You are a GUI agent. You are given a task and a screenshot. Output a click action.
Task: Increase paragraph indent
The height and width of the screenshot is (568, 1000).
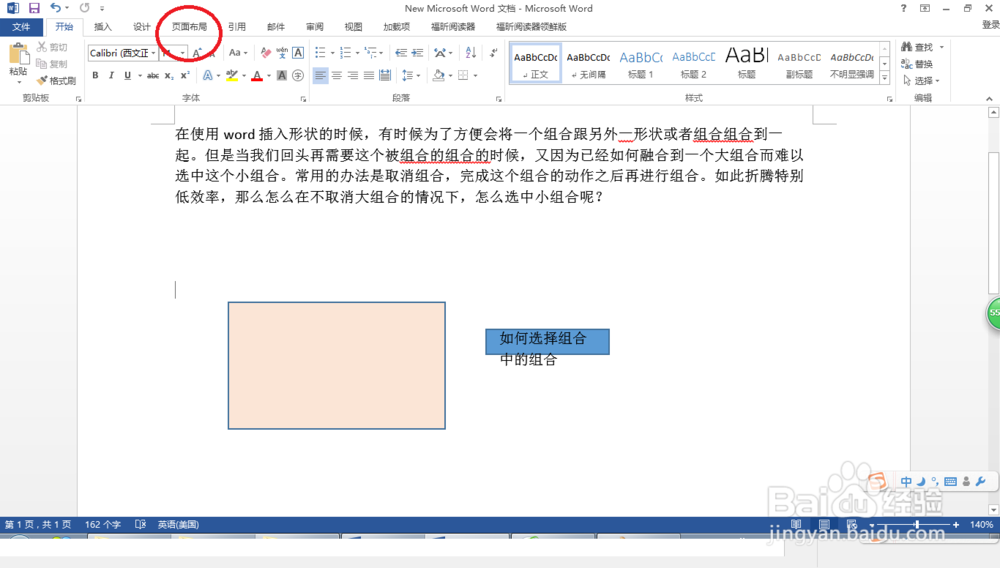click(417, 53)
